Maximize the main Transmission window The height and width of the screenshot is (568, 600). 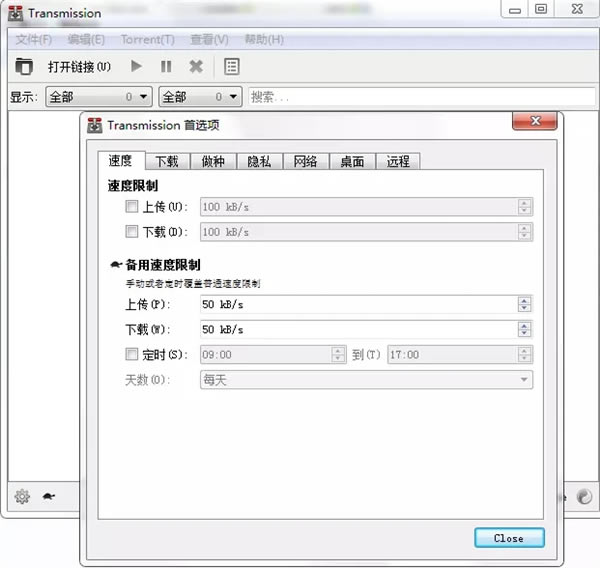click(541, 9)
